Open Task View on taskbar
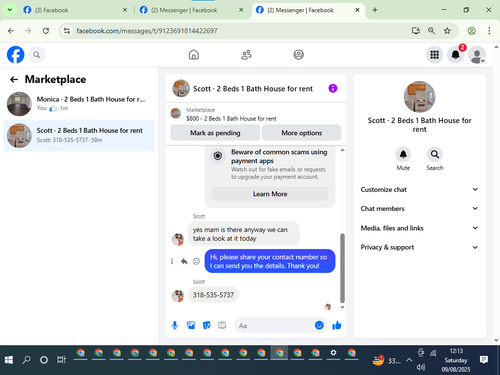The height and width of the screenshot is (375, 500). click(61, 360)
